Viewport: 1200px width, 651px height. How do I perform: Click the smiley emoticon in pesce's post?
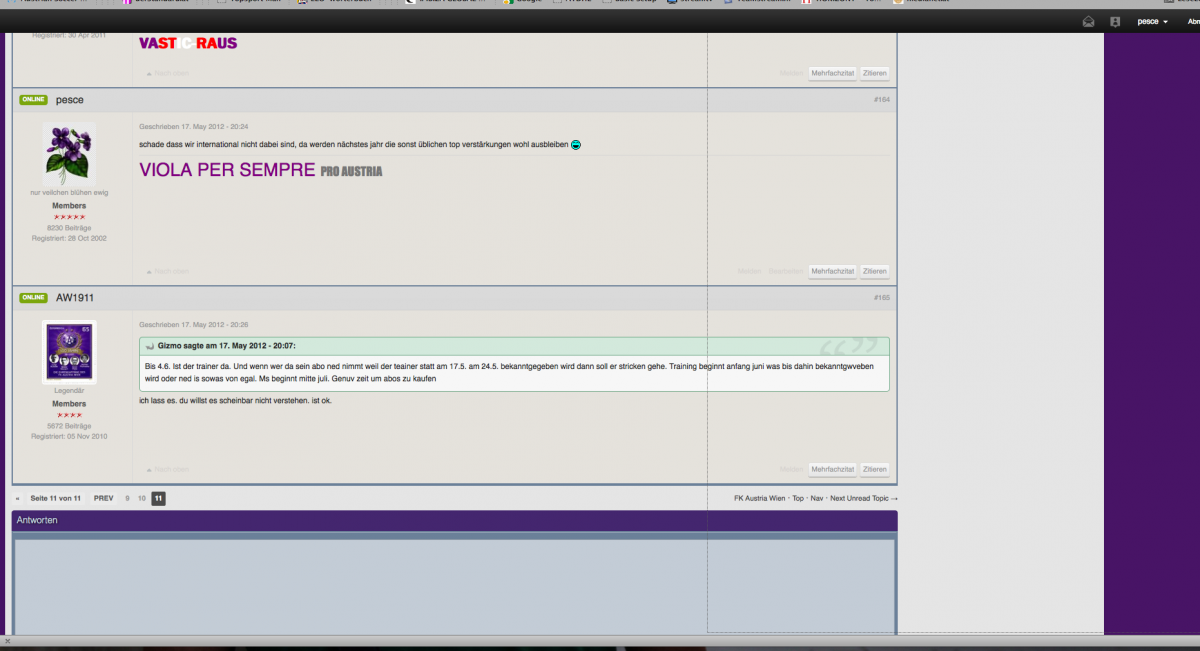point(576,145)
